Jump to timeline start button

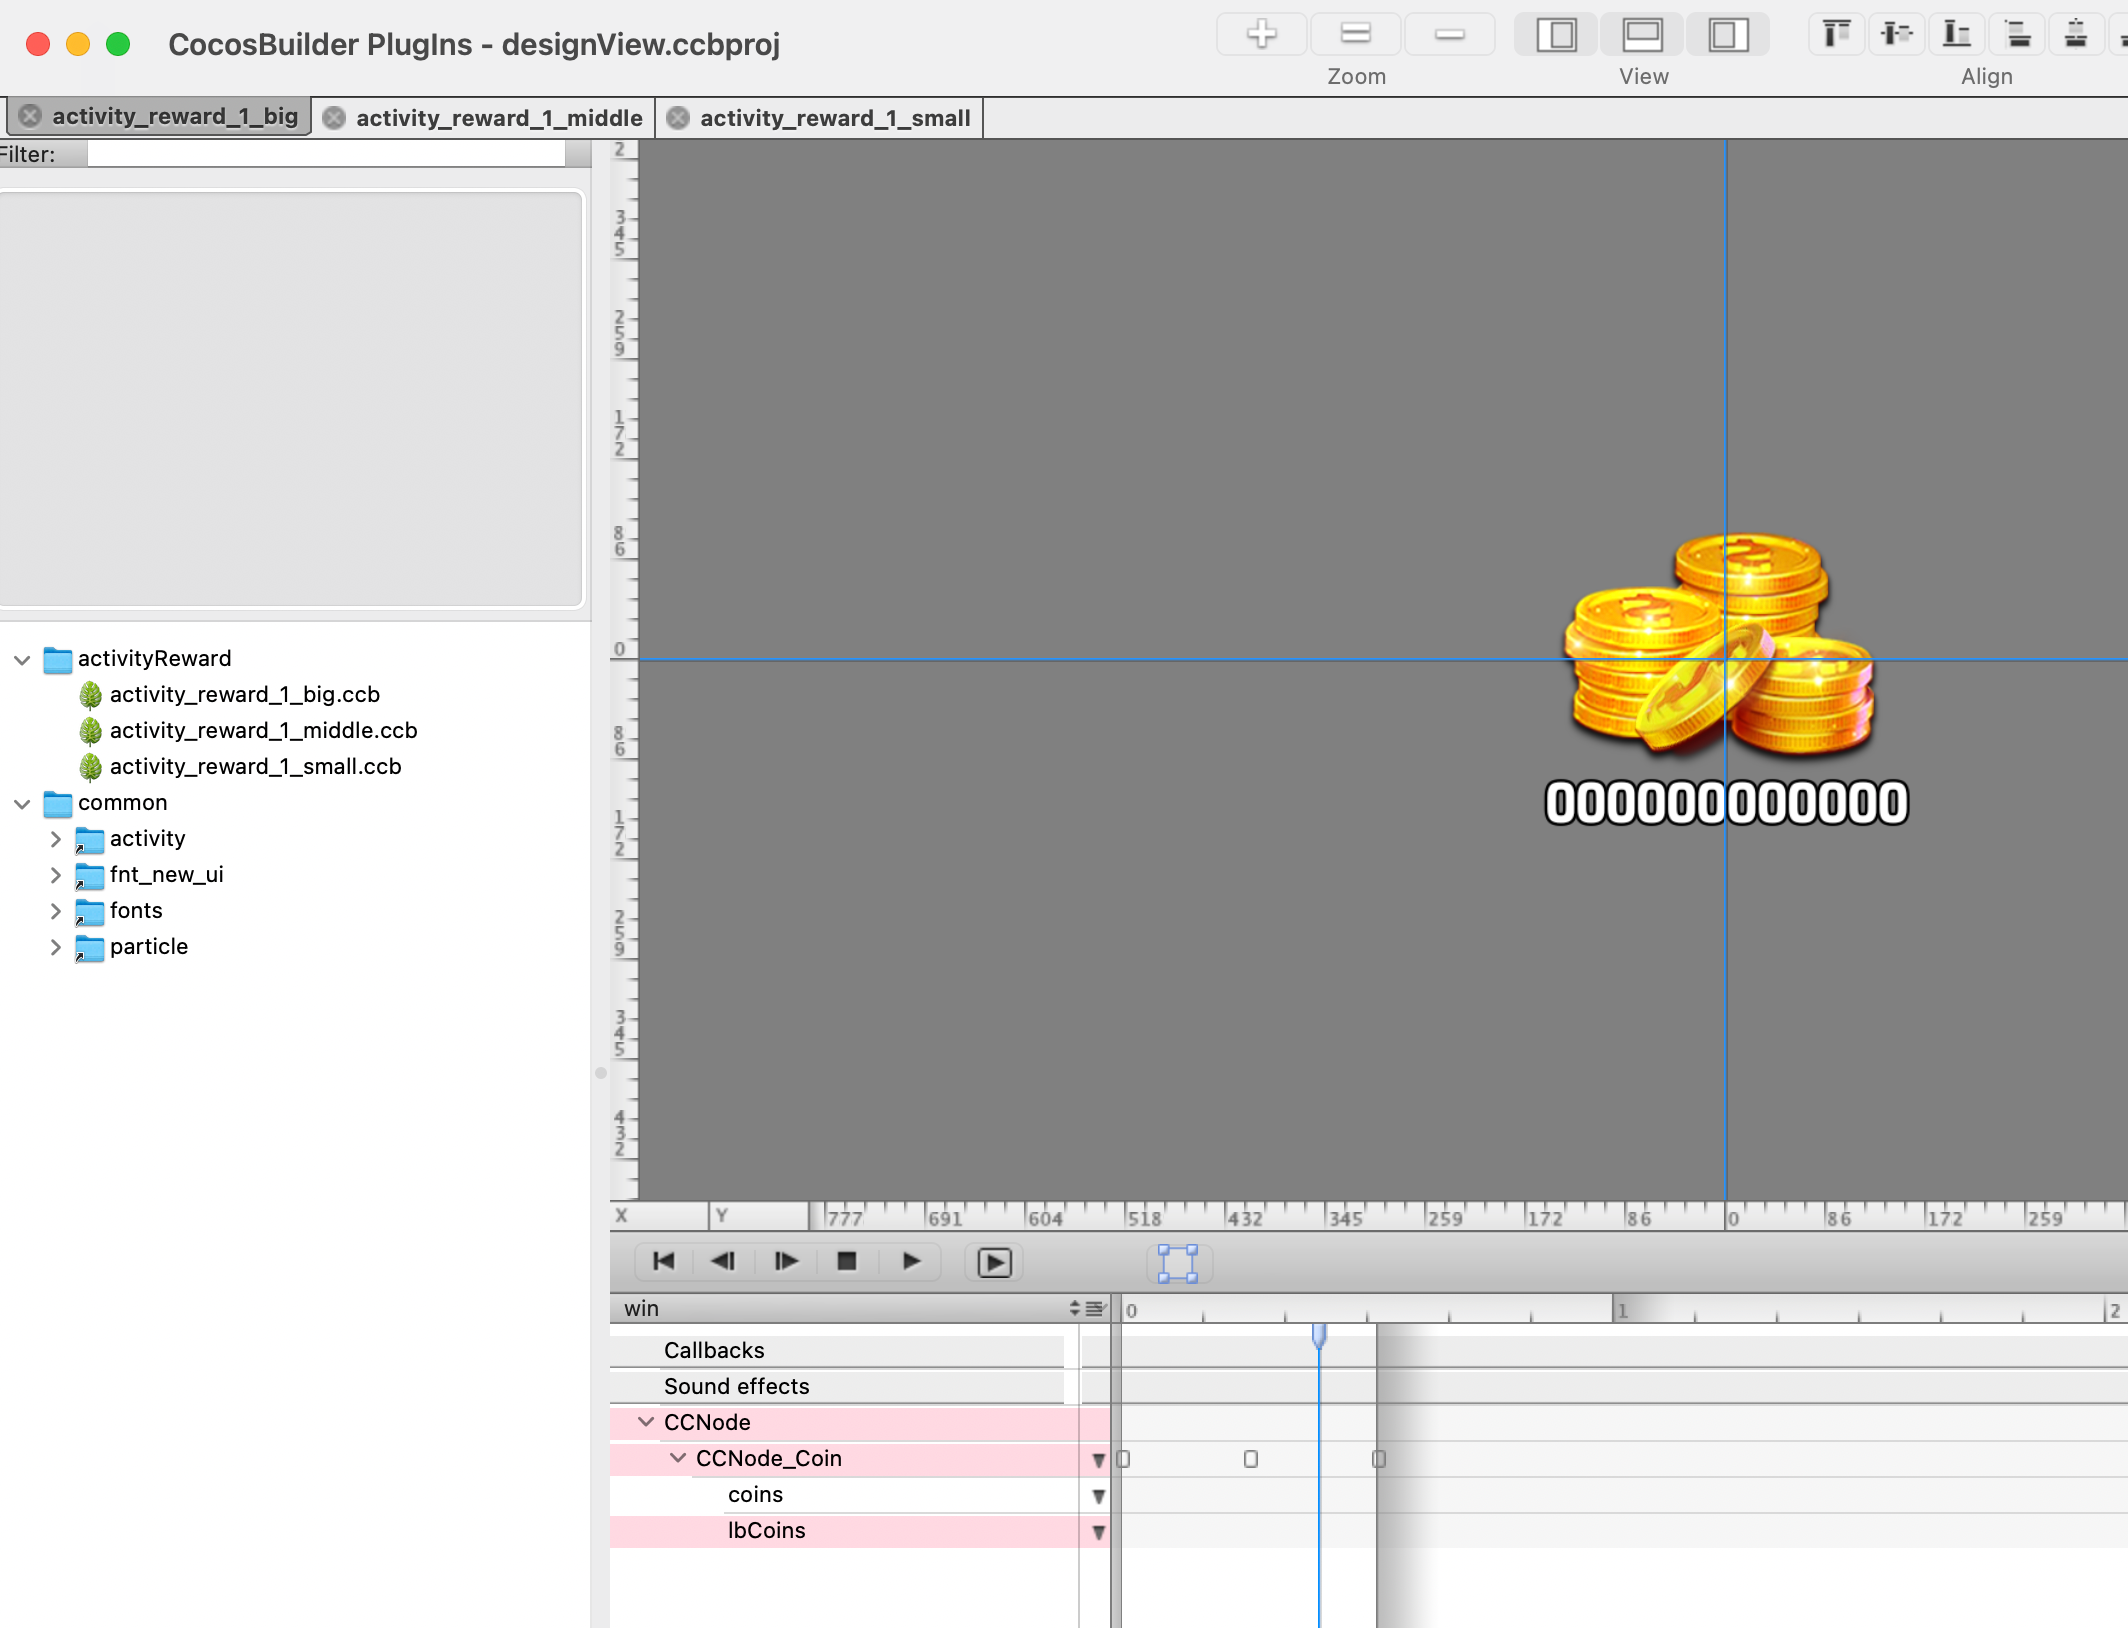pyautogui.click(x=663, y=1262)
